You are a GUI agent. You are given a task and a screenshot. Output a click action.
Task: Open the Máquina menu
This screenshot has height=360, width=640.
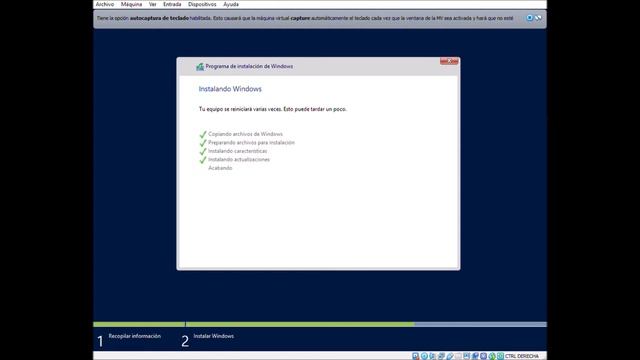[131, 4]
